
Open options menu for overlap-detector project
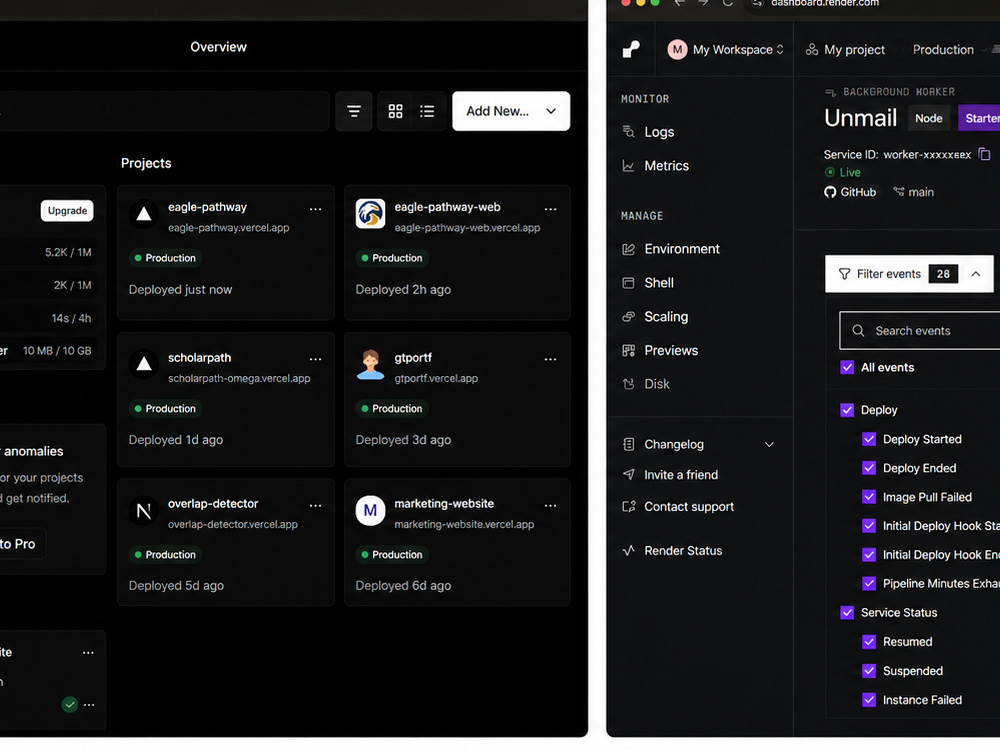point(316,506)
